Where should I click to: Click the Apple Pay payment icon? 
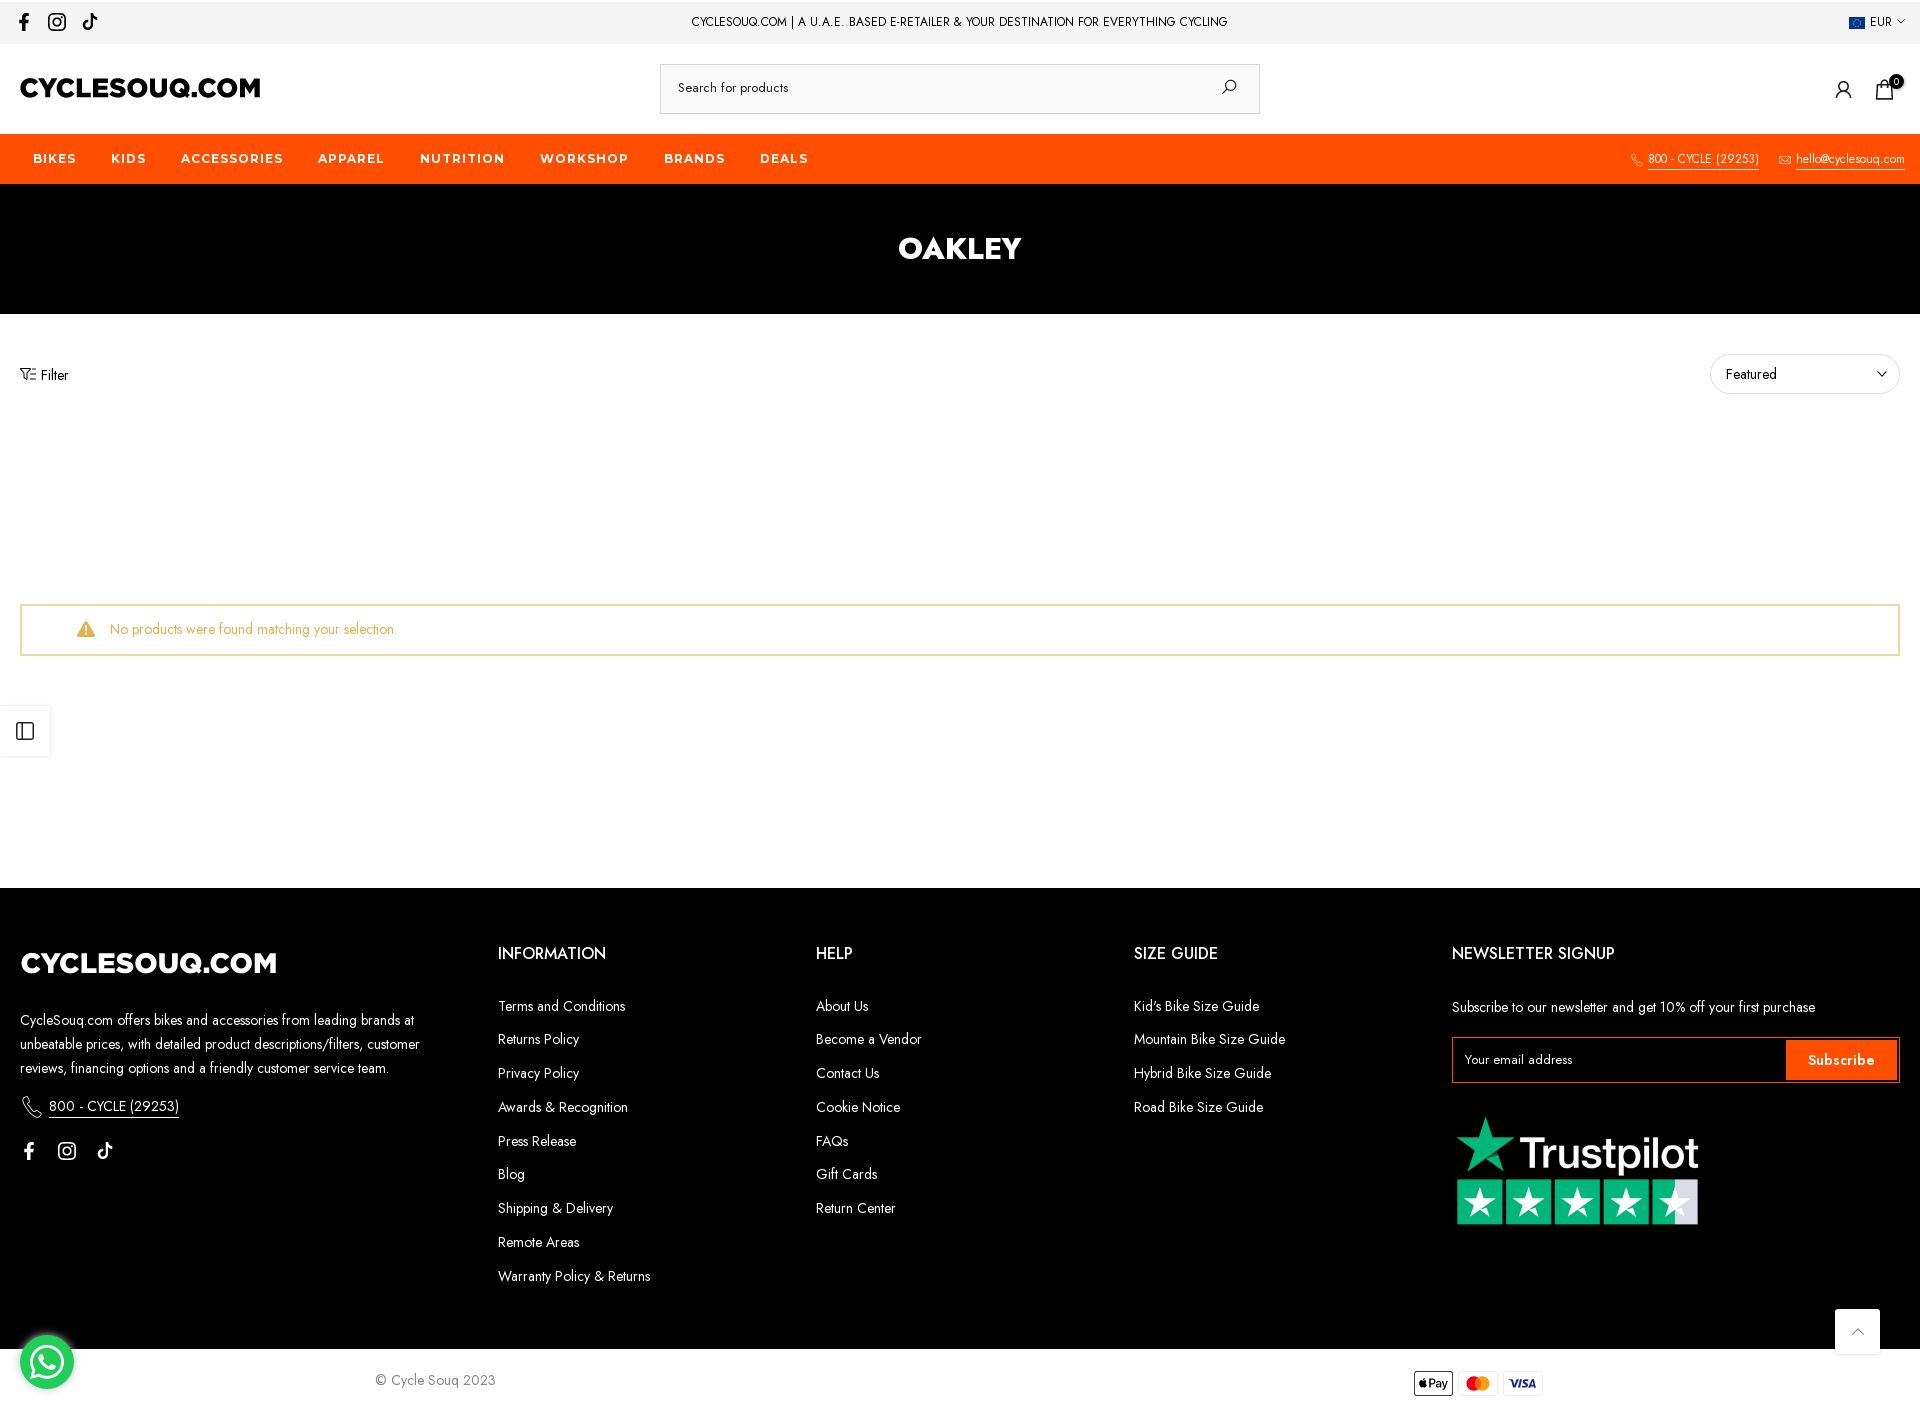click(x=1433, y=1384)
